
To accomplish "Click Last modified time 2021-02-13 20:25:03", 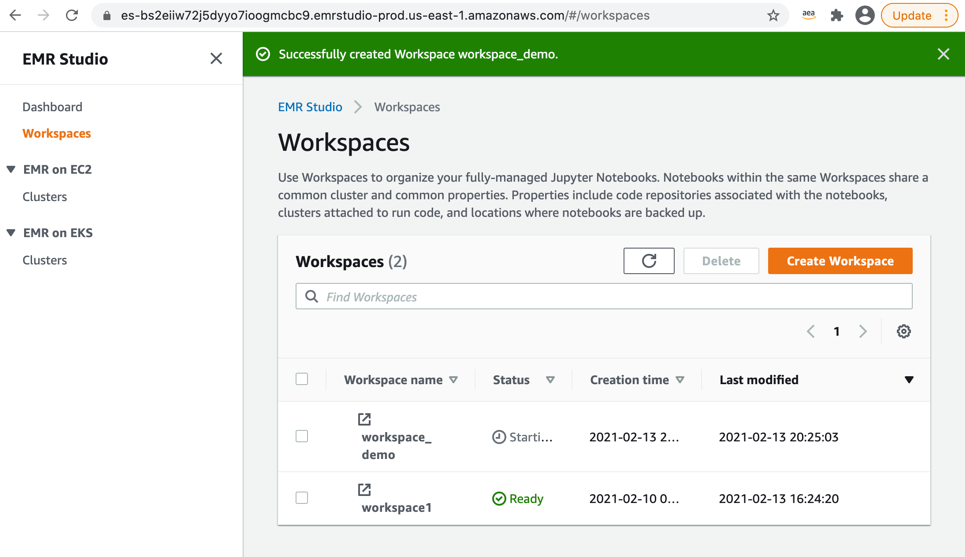I will click(x=779, y=437).
